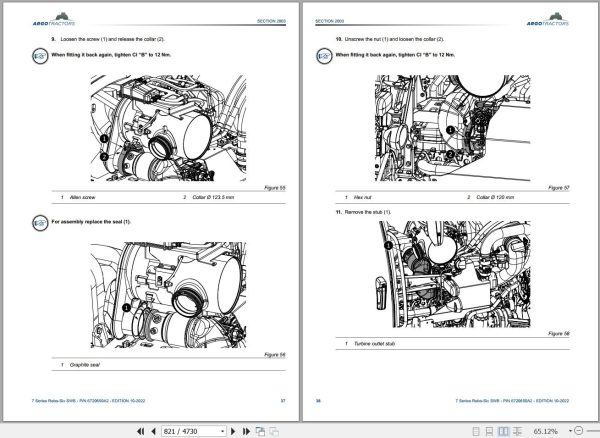This screenshot has height=438, width=600.
Task: Go to the previous view
Action: click(x=260, y=431)
